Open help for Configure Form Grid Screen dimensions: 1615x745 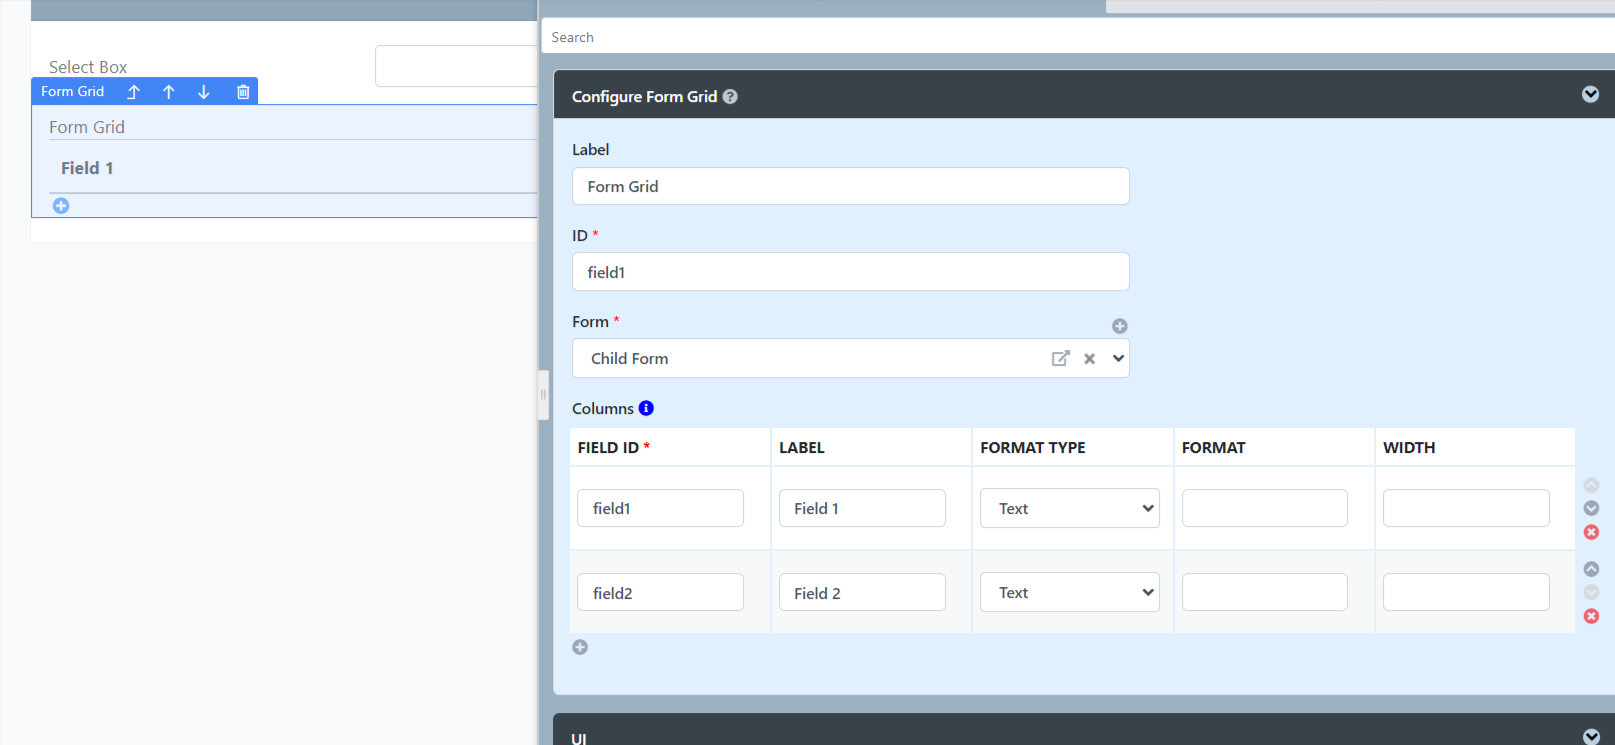point(730,97)
